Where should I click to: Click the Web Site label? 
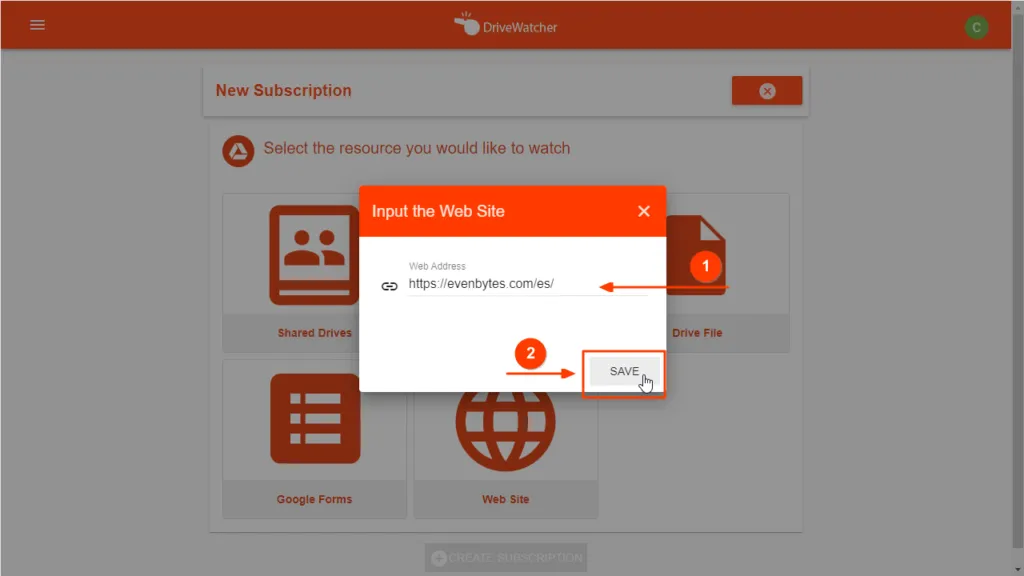pyautogui.click(x=505, y=499)
